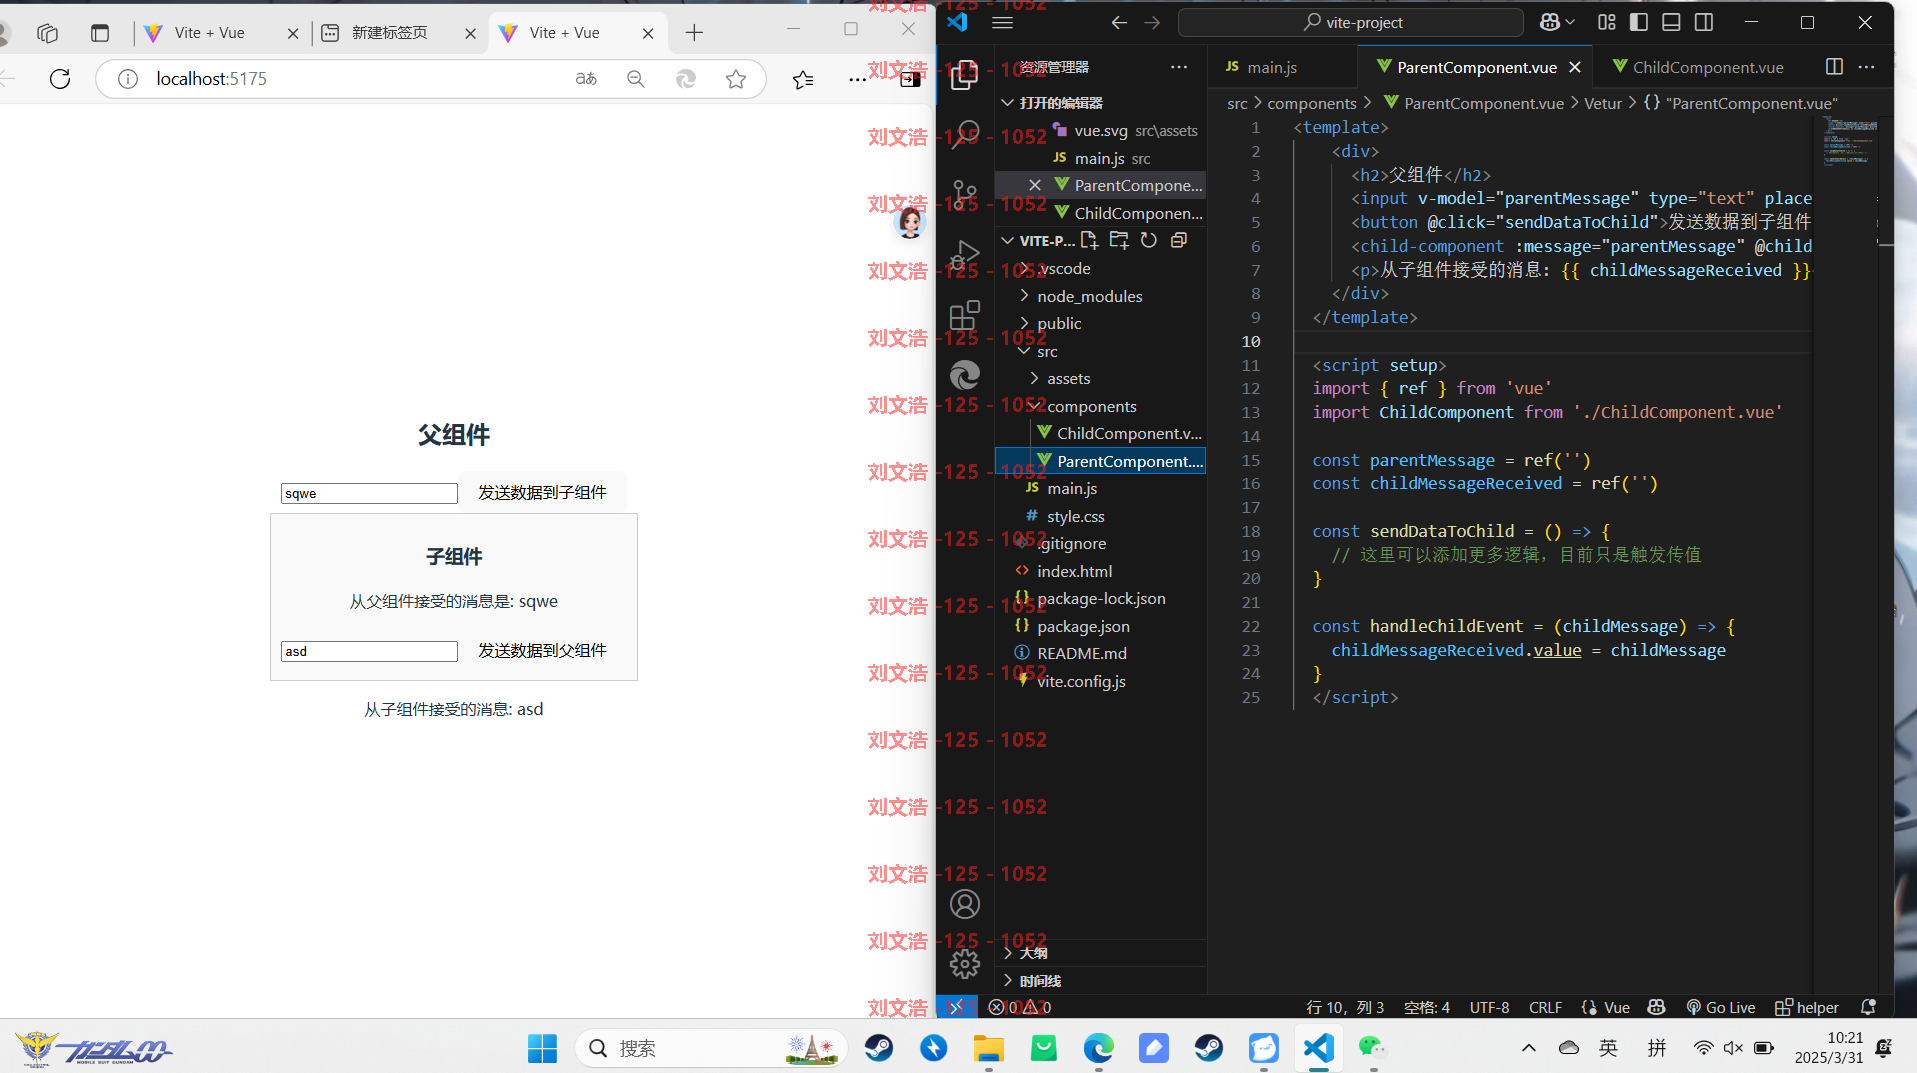Viewport: 1917px width, 1073px height.
Task: Collapse all folders in explorer
Action: pos(1179,240)
